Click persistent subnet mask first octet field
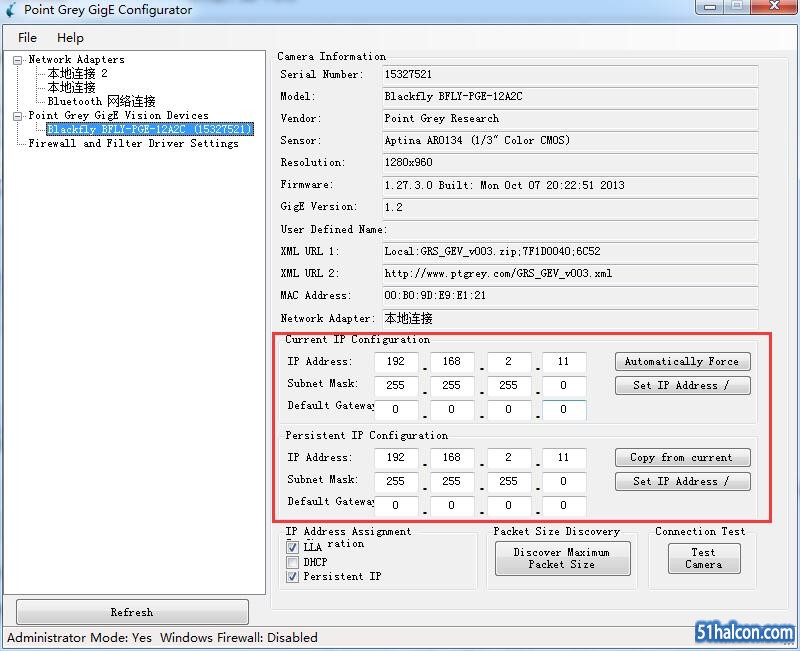 pos(396,481)
